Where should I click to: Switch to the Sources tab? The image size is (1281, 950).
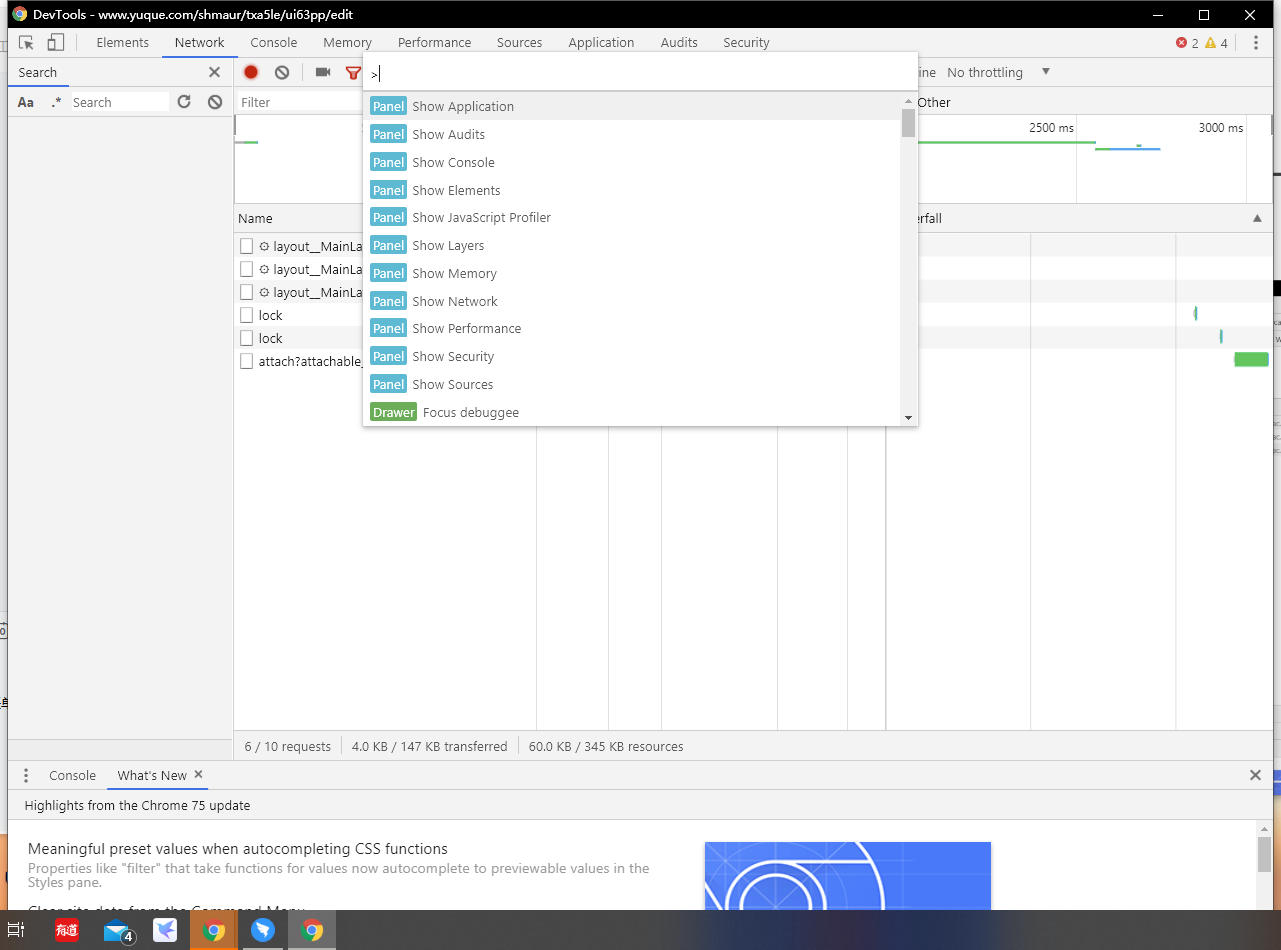click(x=519, y=42)
